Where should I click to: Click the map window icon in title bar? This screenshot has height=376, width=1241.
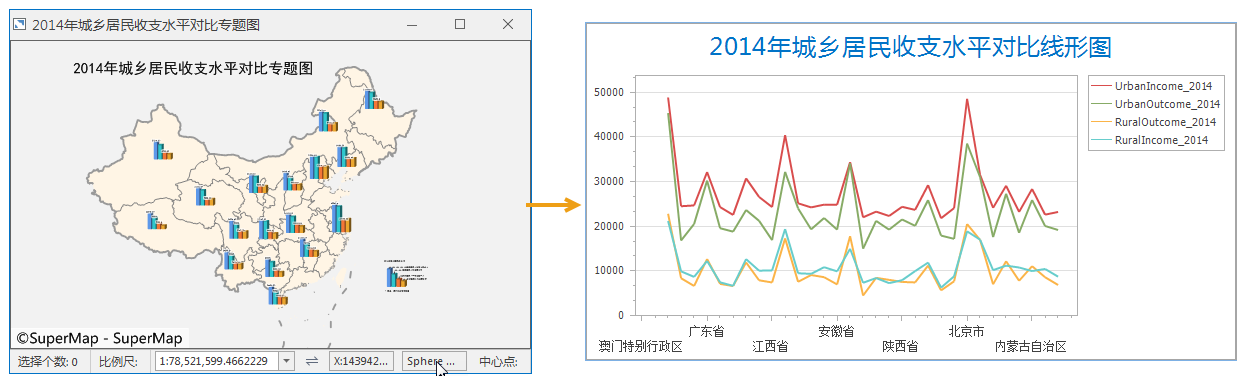tap(19, 24)
